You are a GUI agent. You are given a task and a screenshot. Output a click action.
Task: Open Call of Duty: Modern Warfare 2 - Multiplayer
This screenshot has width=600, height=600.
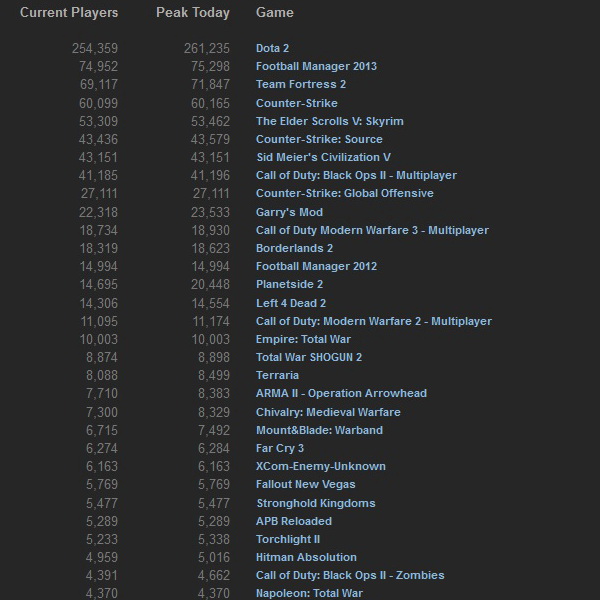[x=373, y=321]
